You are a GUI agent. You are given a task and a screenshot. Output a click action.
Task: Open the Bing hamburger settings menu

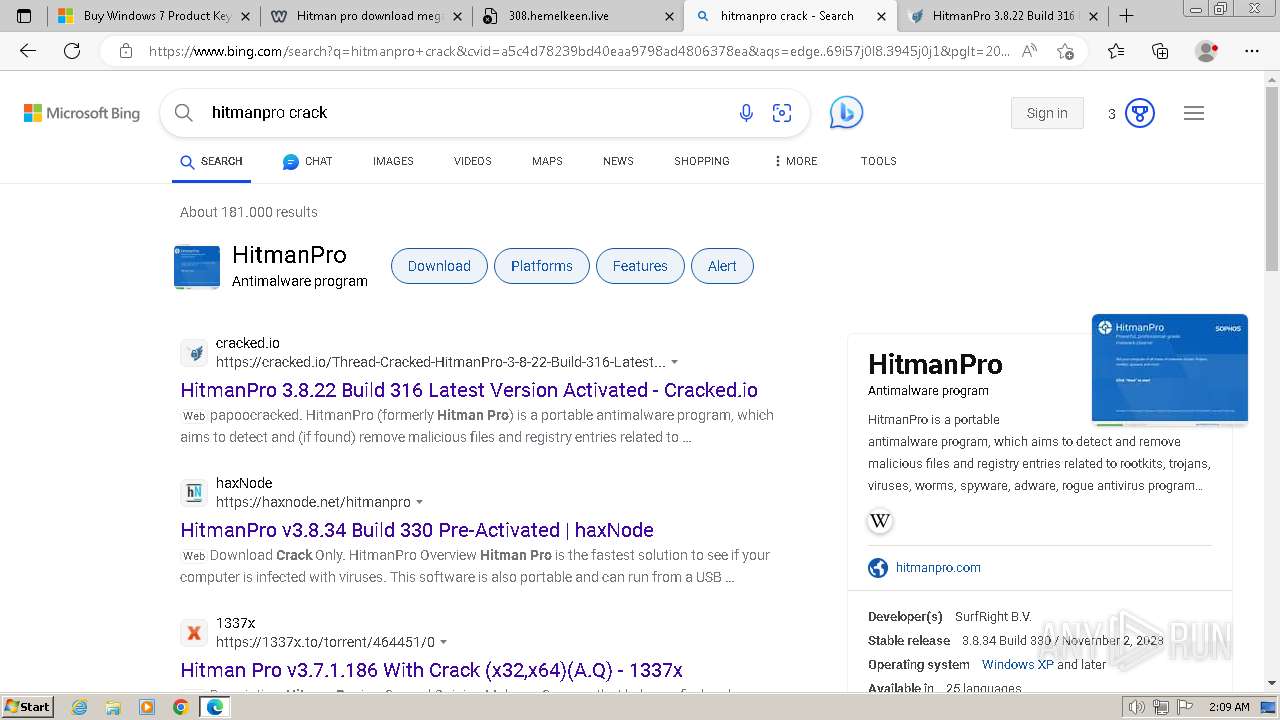click(1194, 113)
